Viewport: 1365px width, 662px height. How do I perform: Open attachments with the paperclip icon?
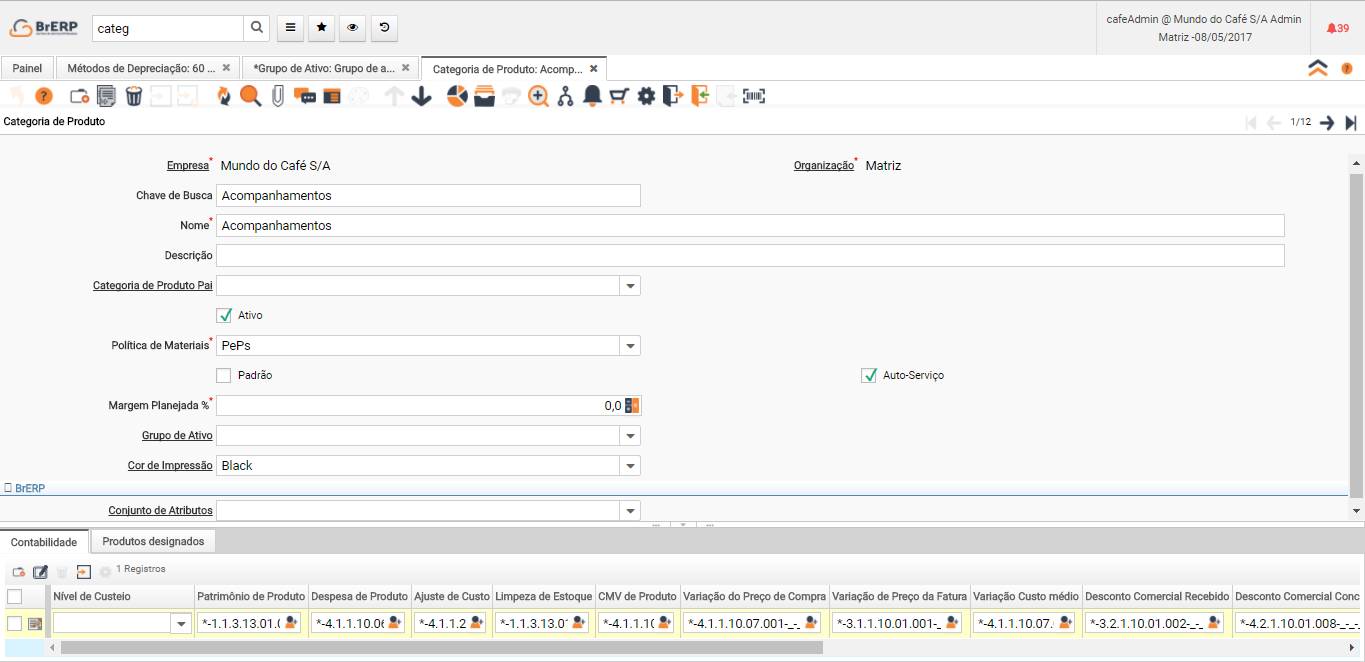coord(278,96)
